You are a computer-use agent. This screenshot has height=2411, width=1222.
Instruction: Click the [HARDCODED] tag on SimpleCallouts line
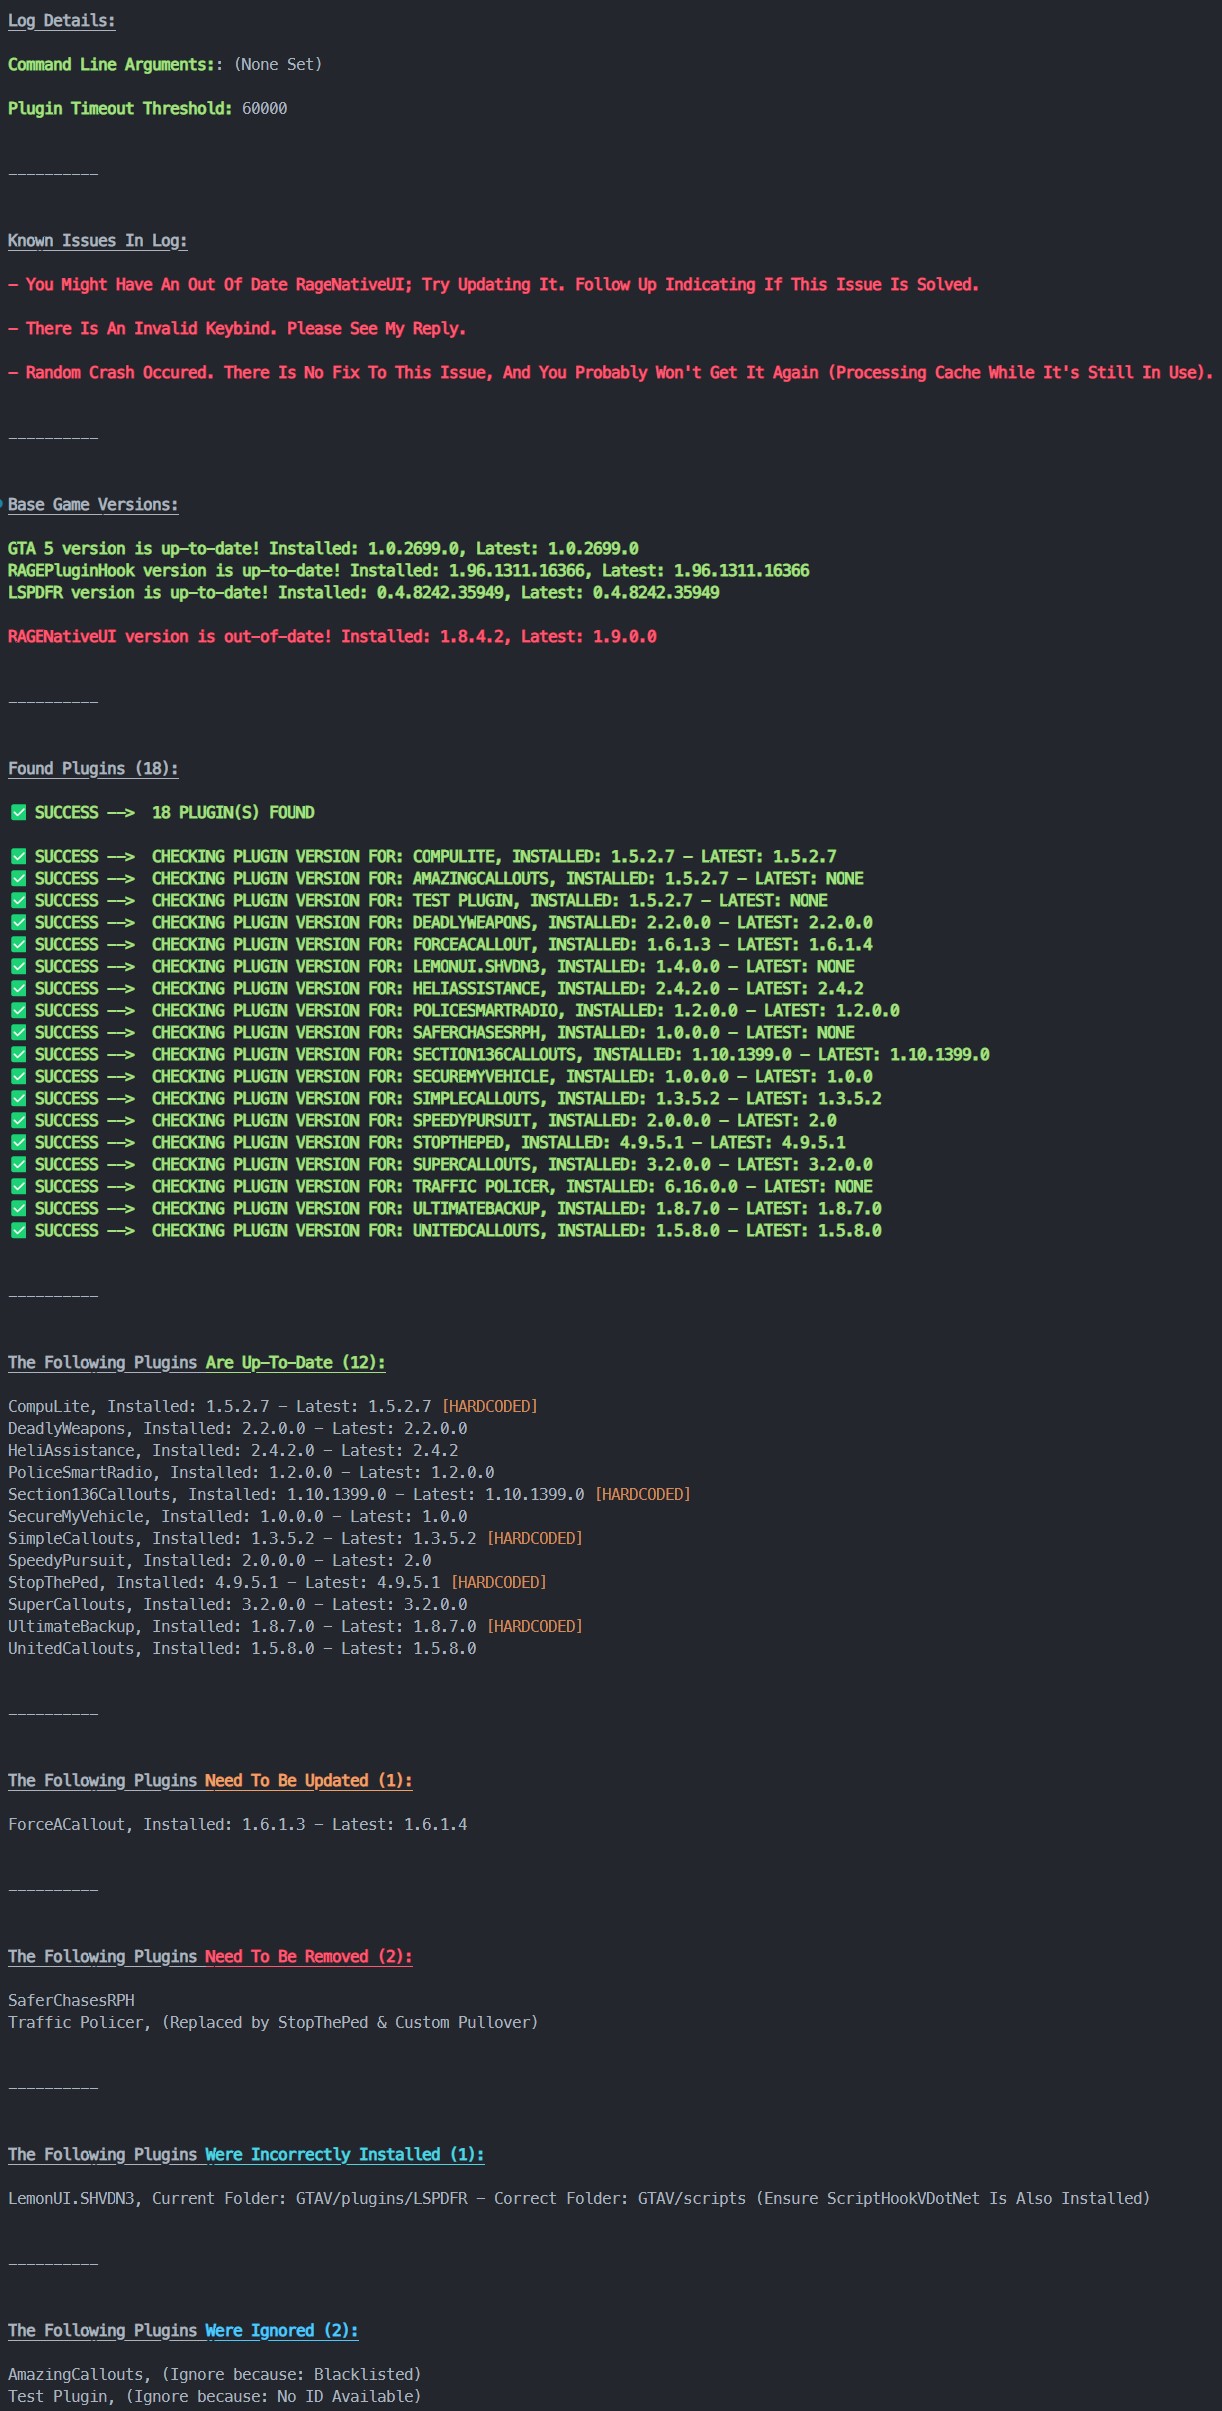click(535, 1539)
